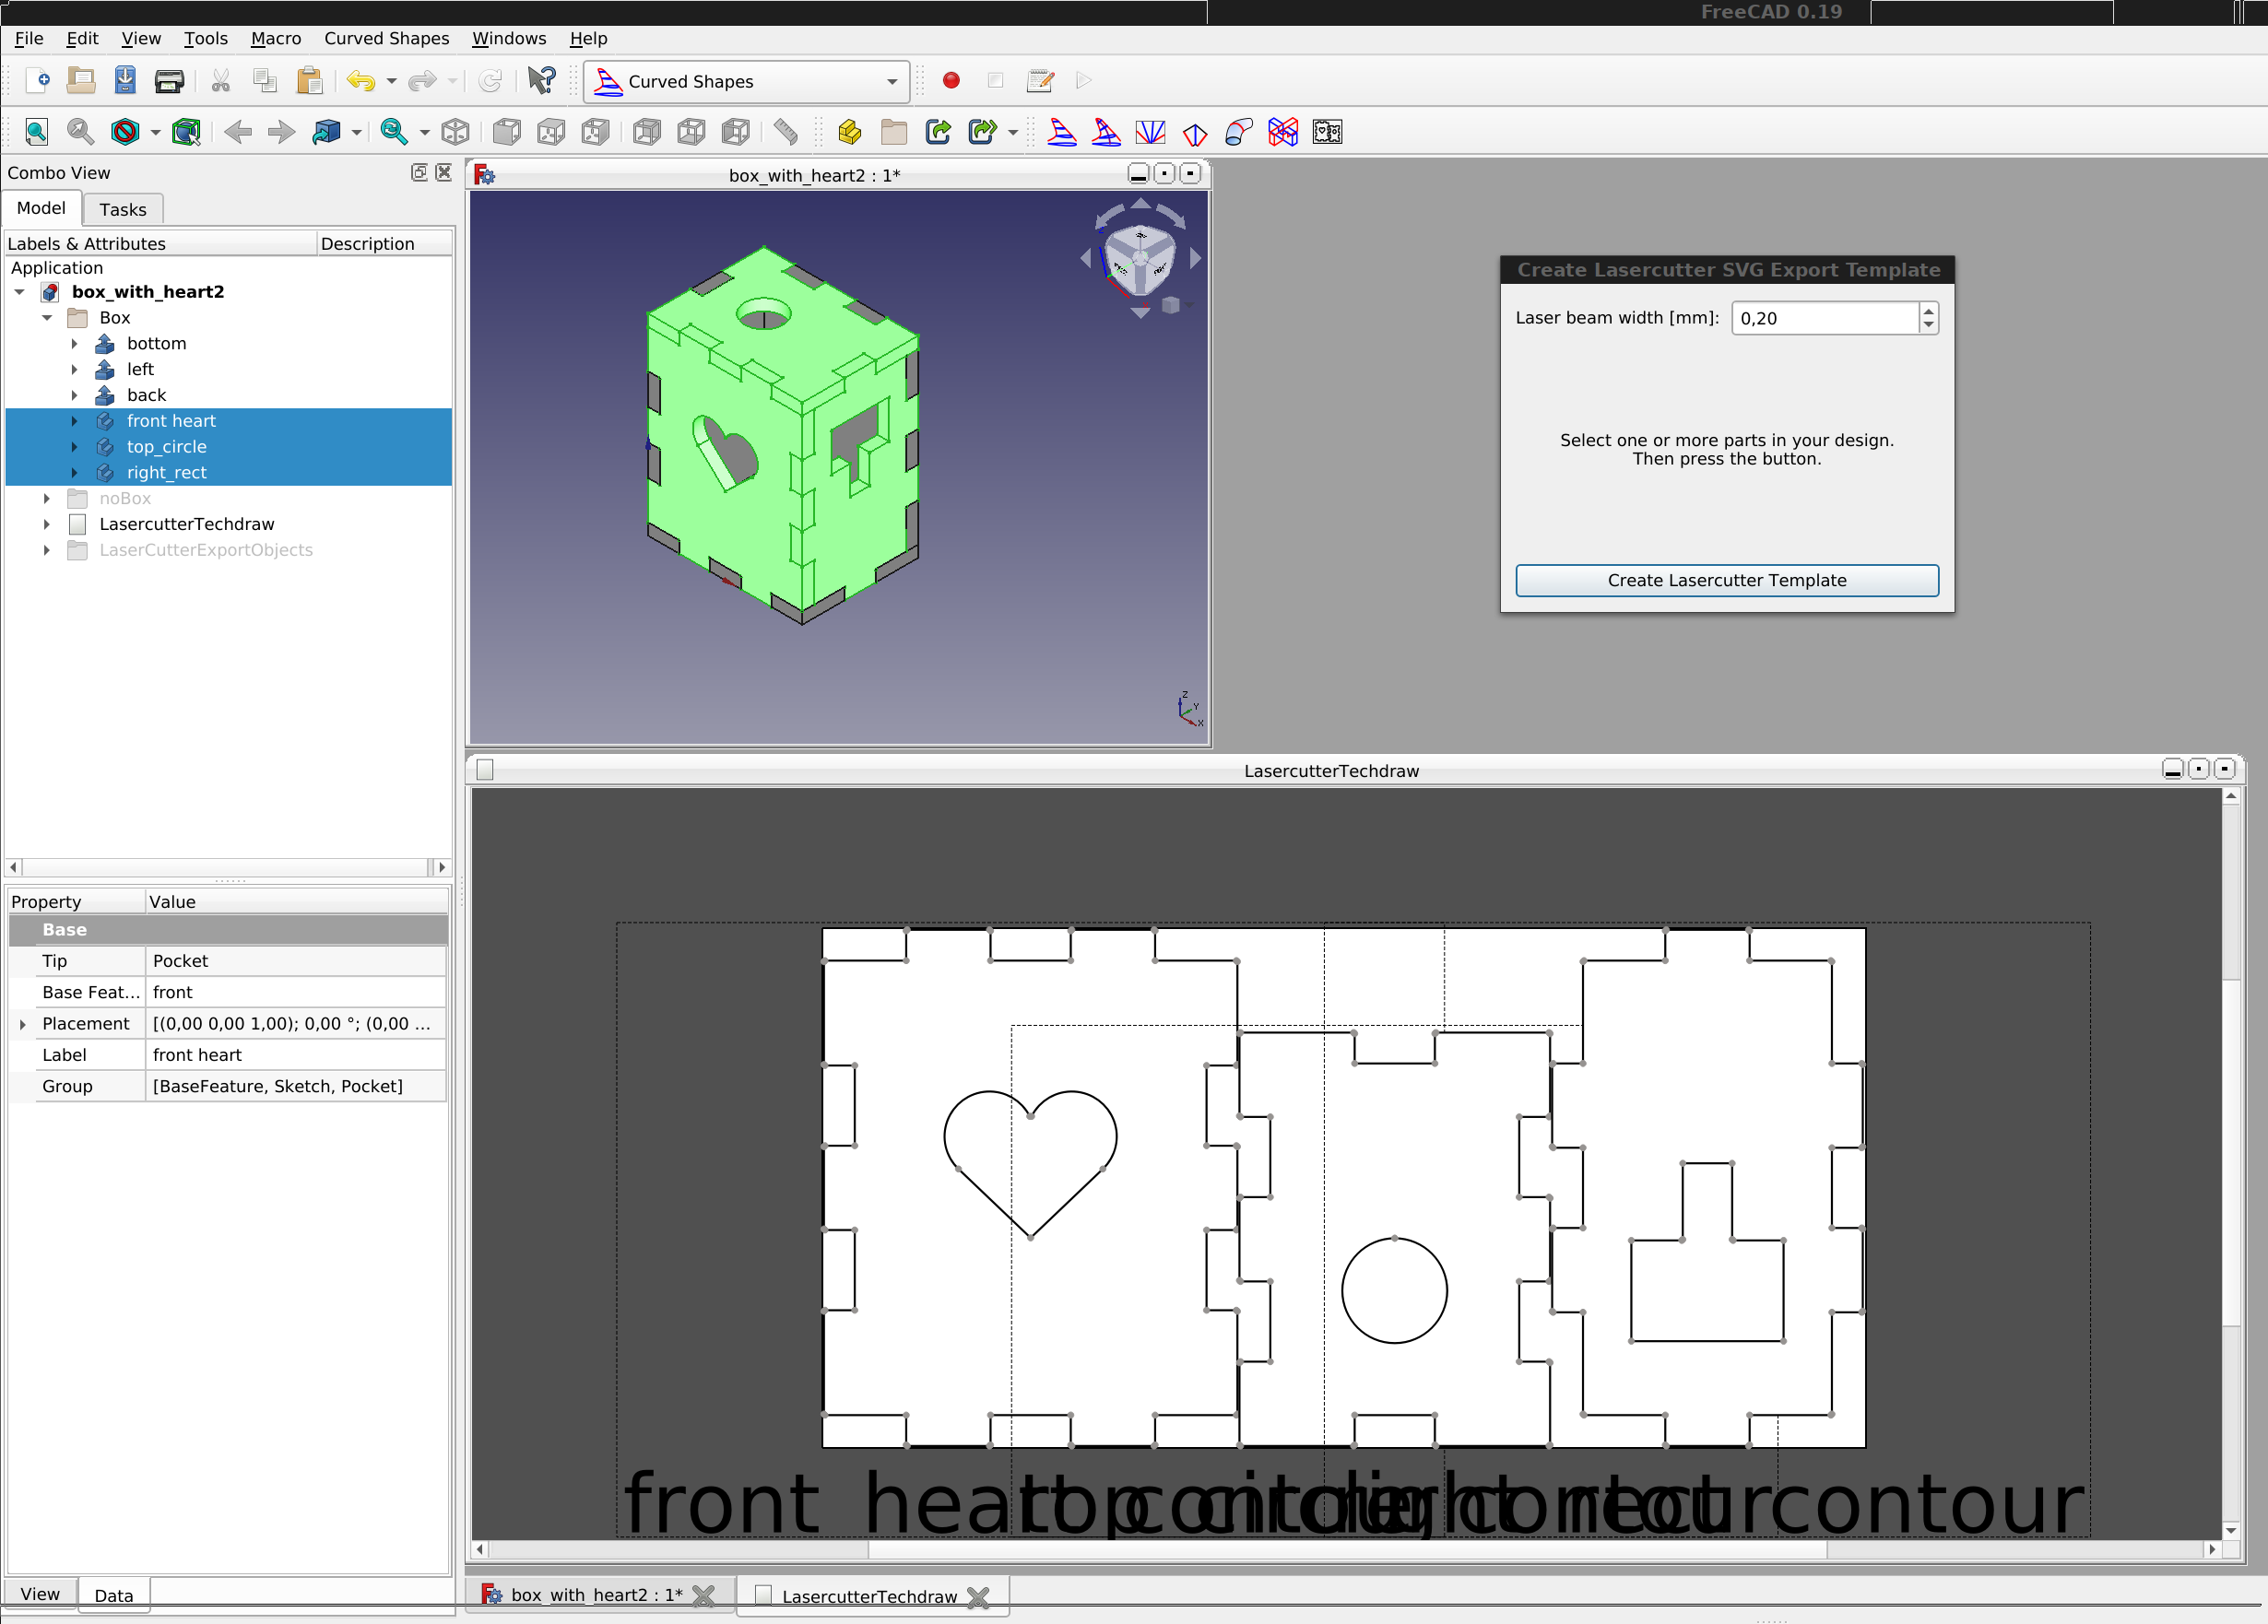Click the lasercutter template export icon
The height and width of the screenshot is (1624, 2268).
1327,132
